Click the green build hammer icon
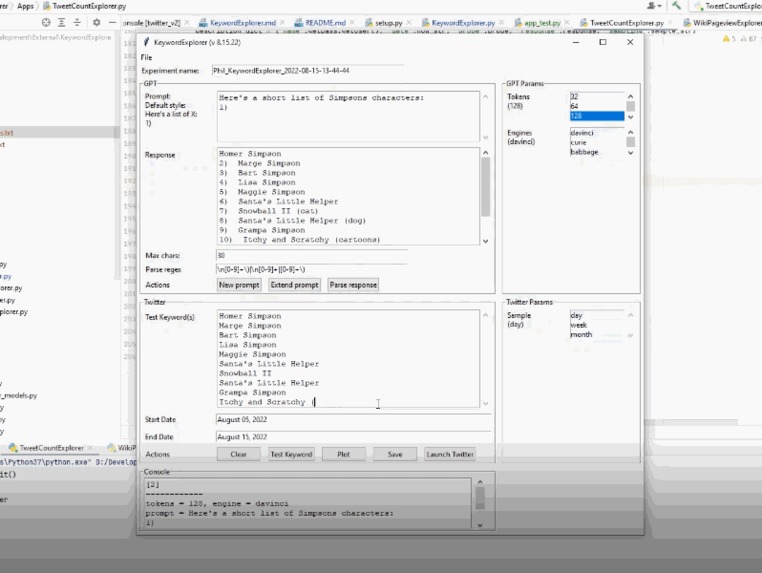 click(676, 6)
